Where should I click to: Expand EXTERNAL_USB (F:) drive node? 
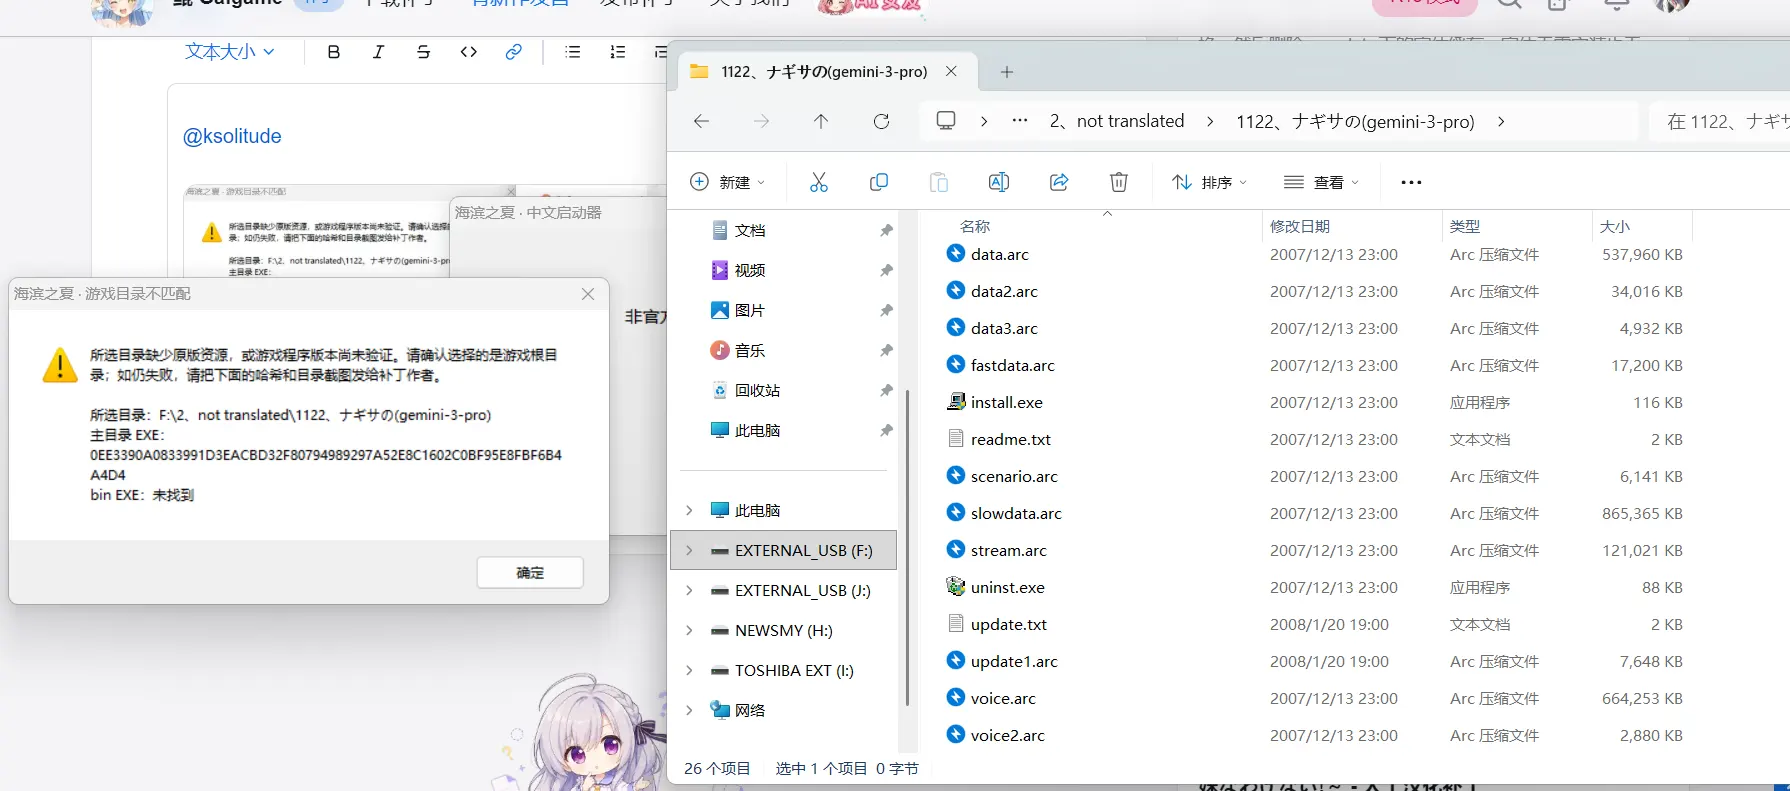(x=689, y=550)
